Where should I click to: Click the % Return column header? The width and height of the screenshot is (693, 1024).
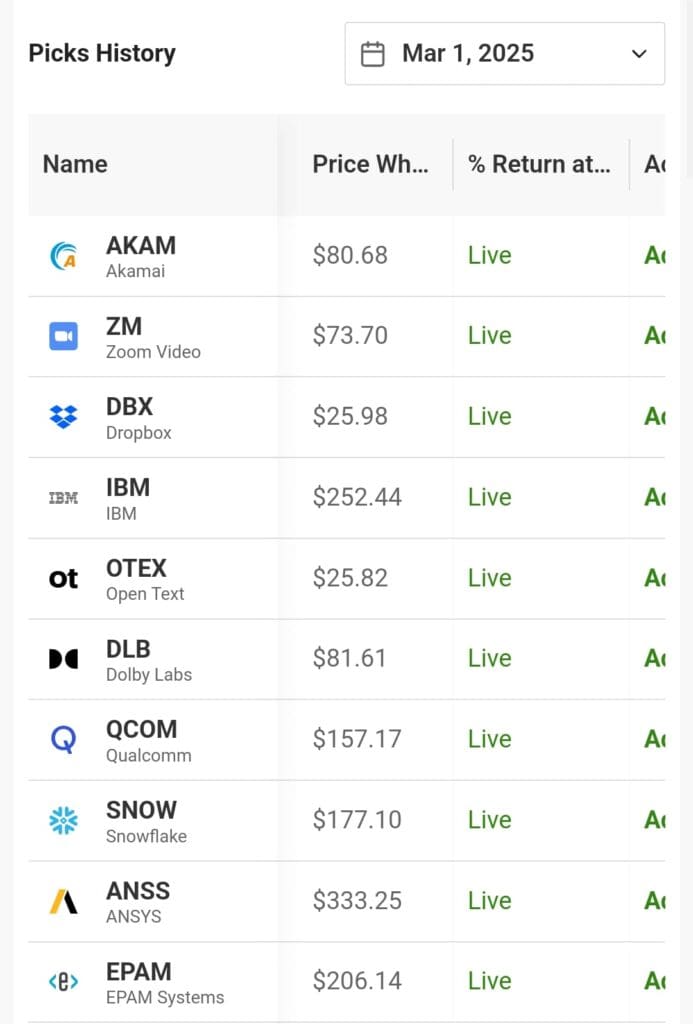539,164
